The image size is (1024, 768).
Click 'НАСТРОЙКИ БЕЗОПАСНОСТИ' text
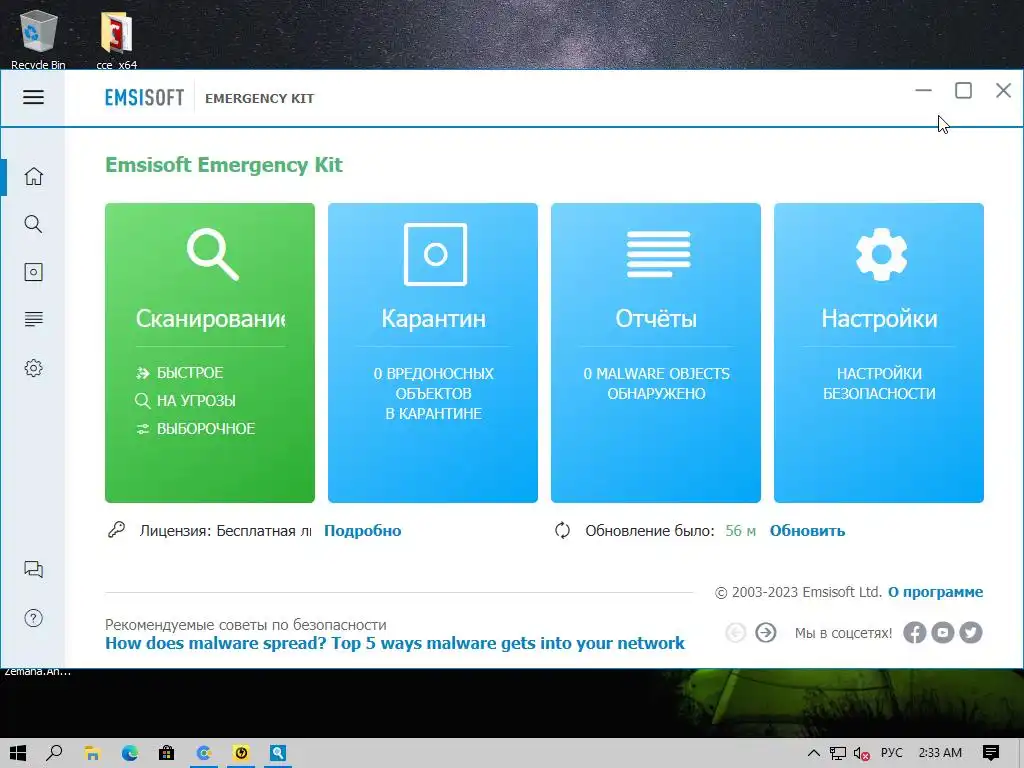point(879,383)
